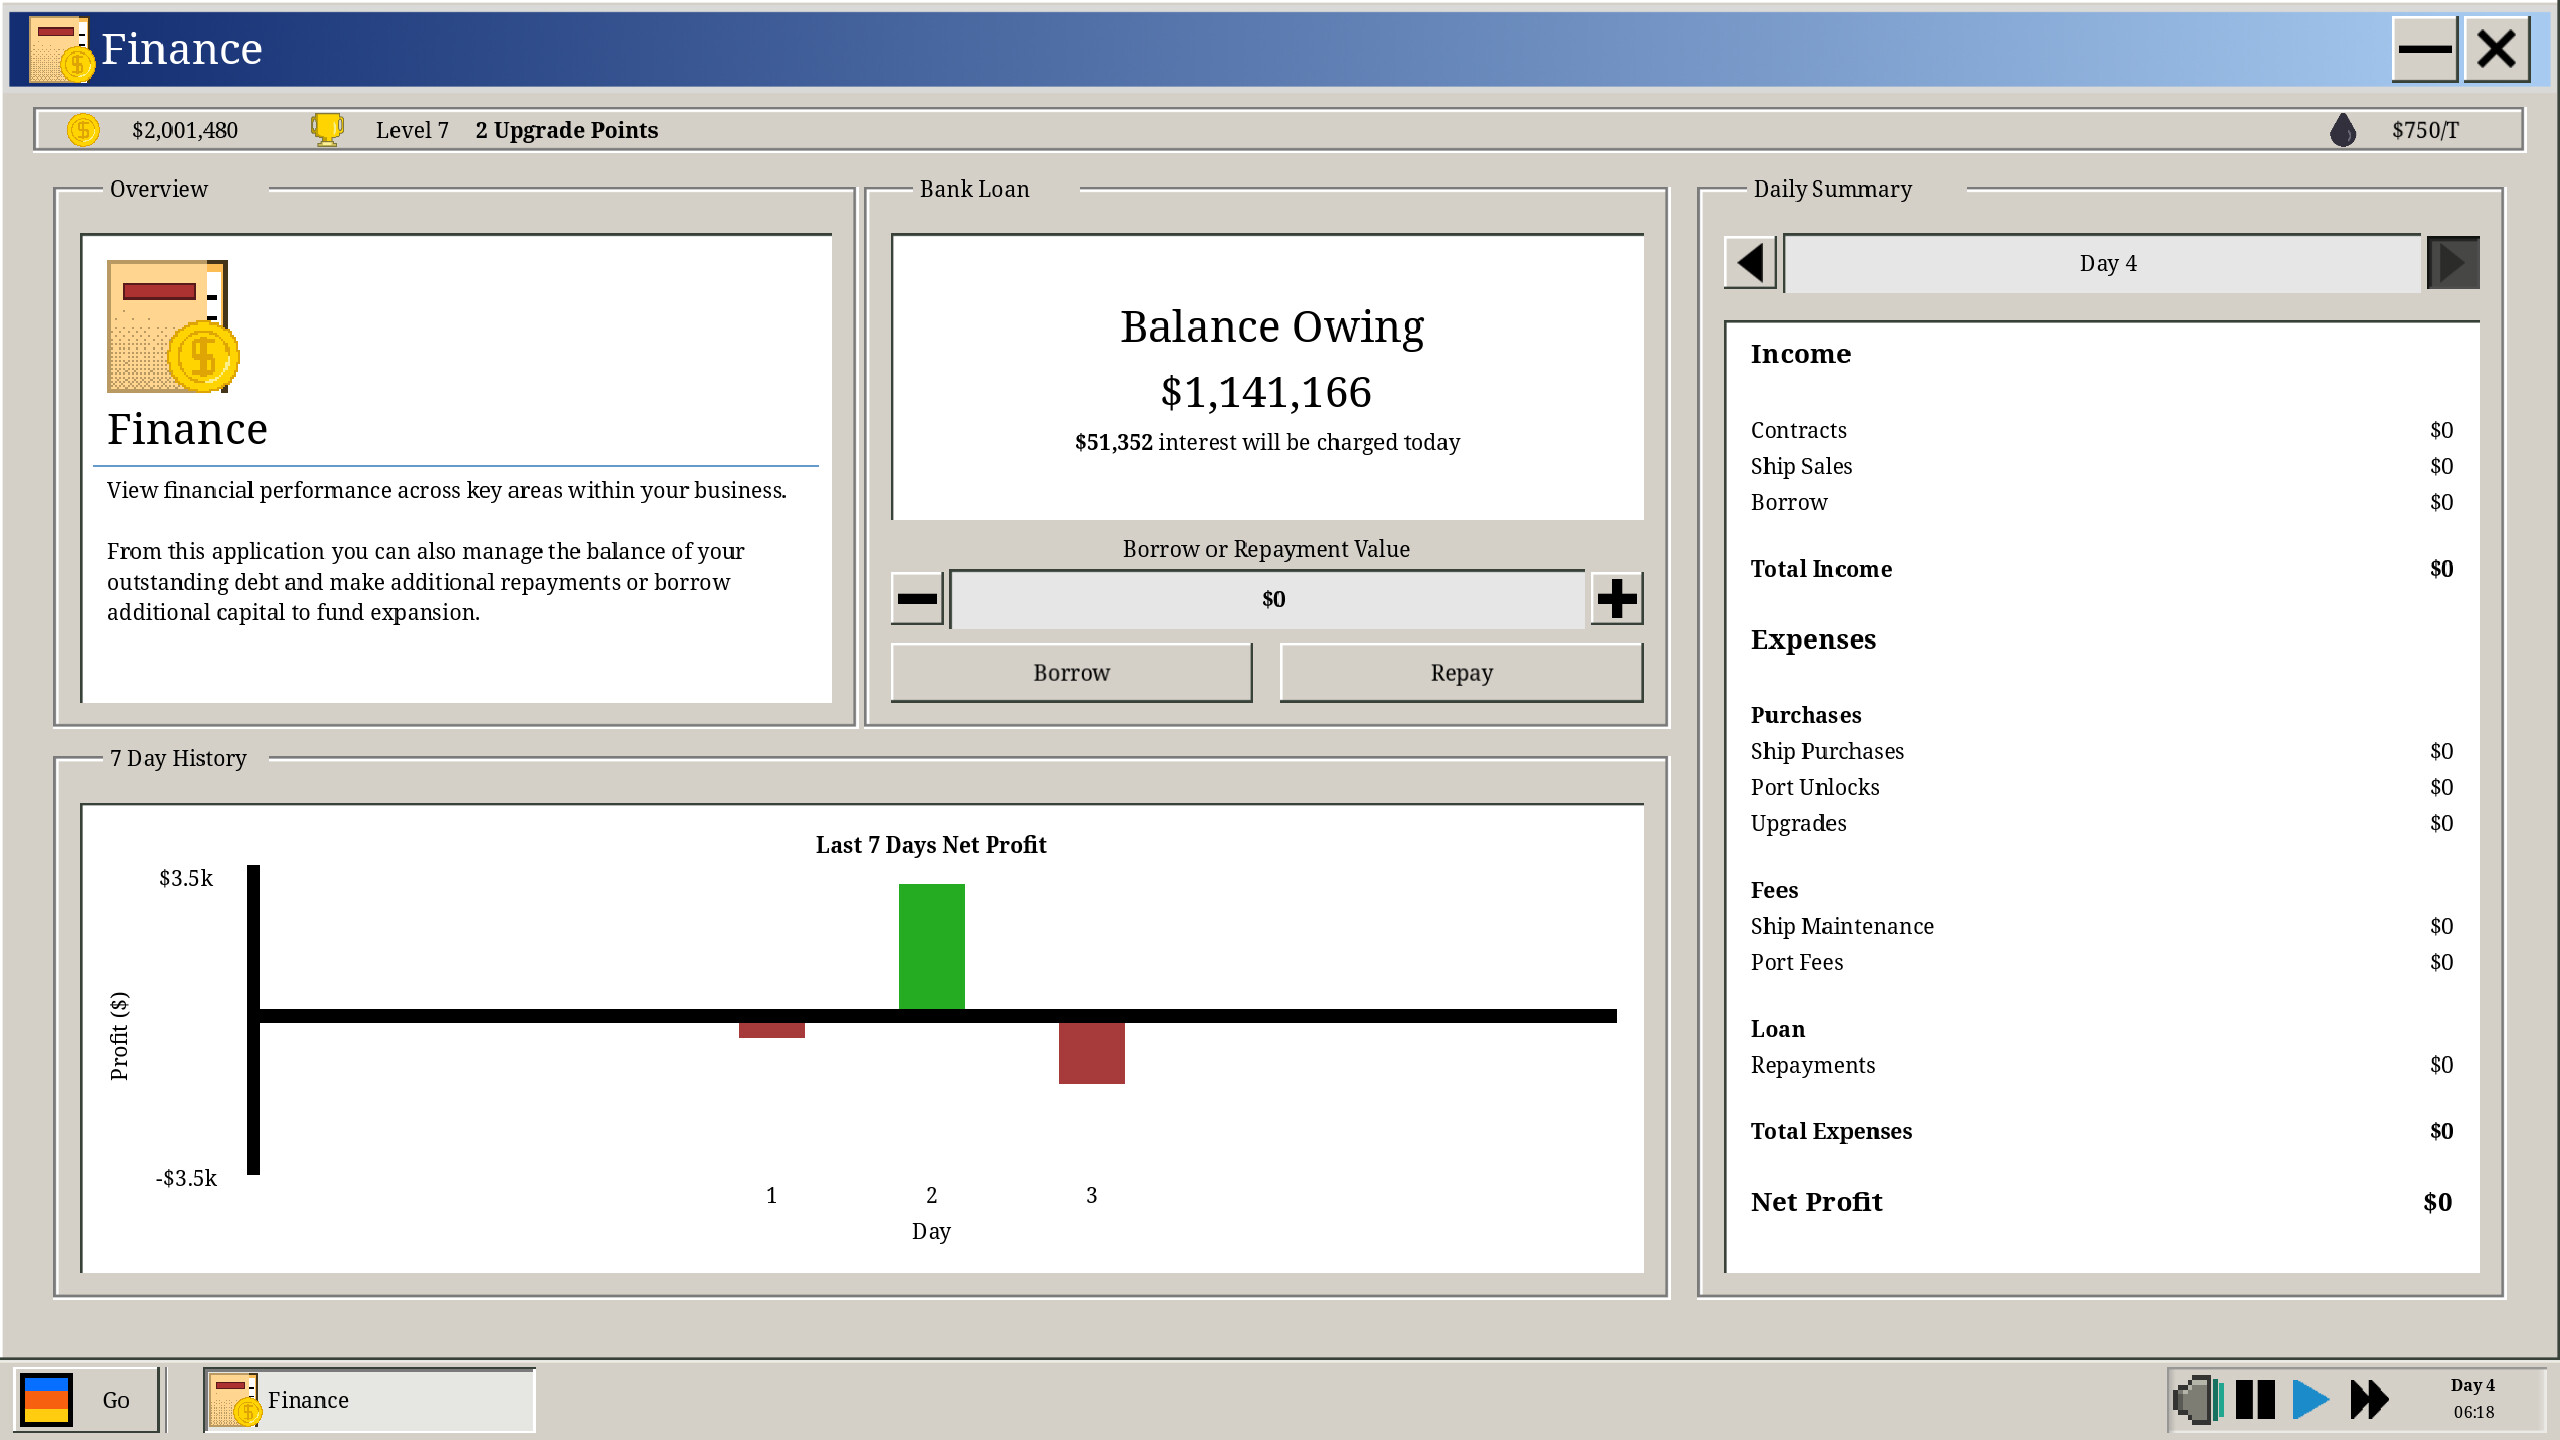This screenshot has width=2560, height=1440.
Task: Click the Level 7 trophy icon
Action: point(327,128)
